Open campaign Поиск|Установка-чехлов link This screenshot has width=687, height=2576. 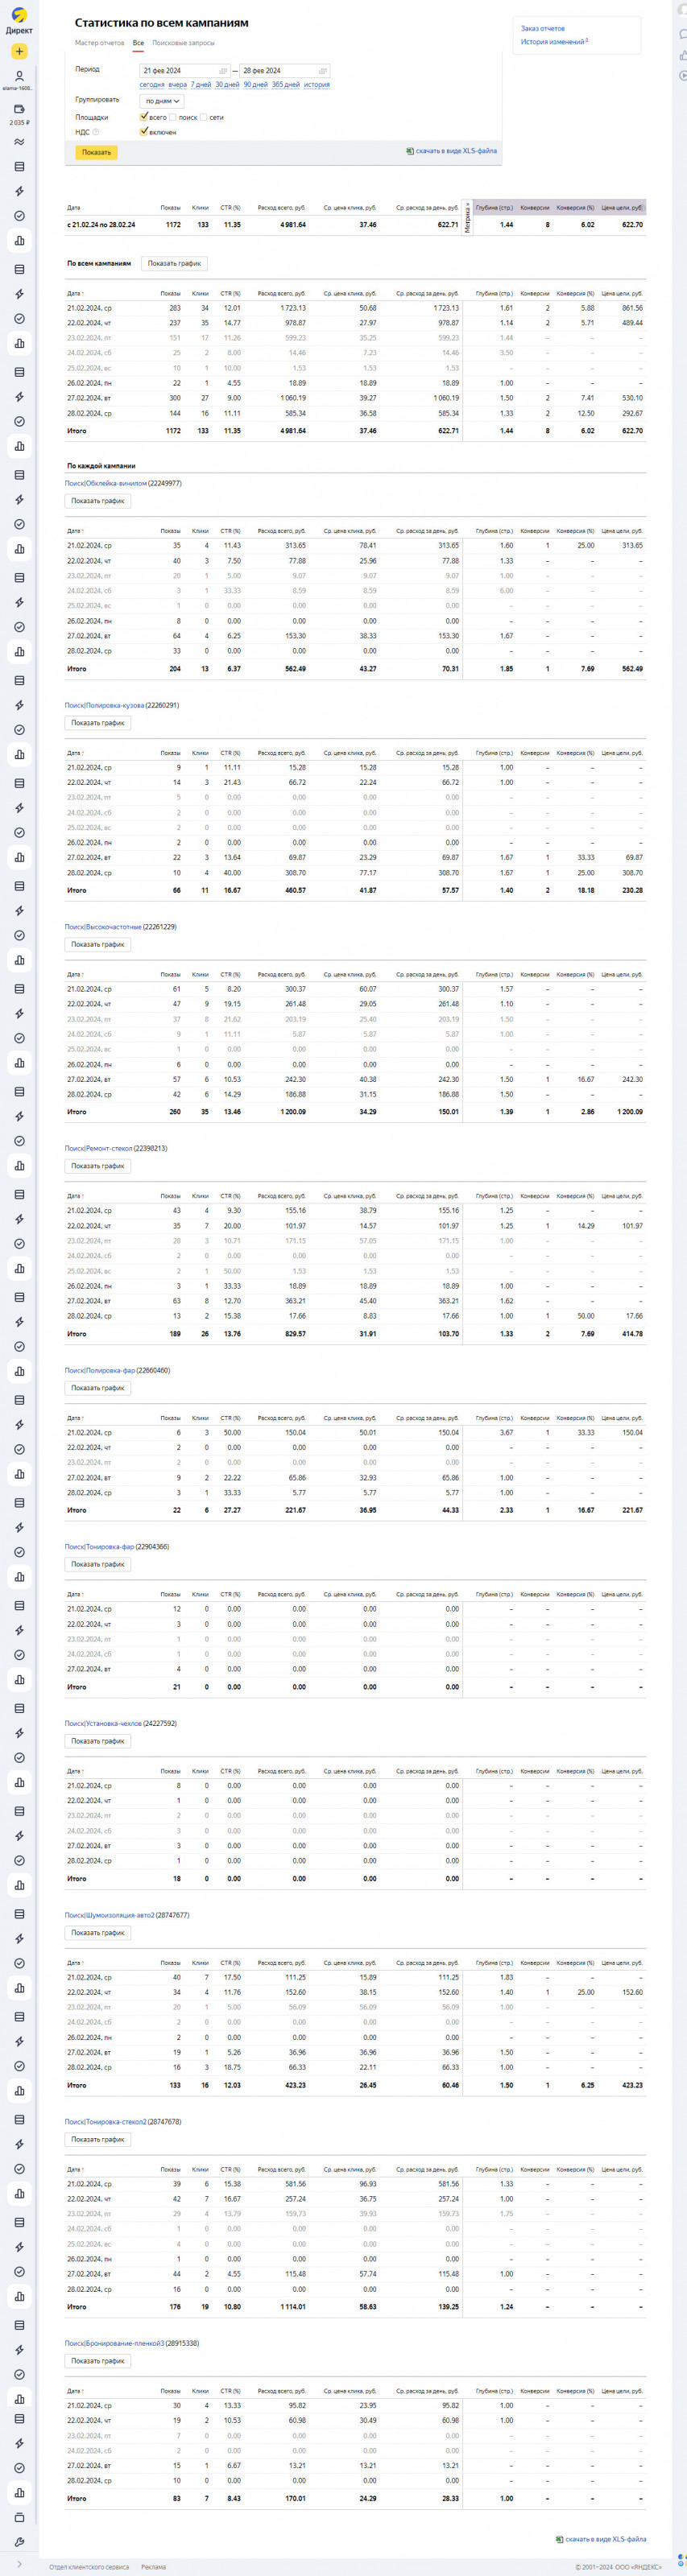pos(103,1723)
